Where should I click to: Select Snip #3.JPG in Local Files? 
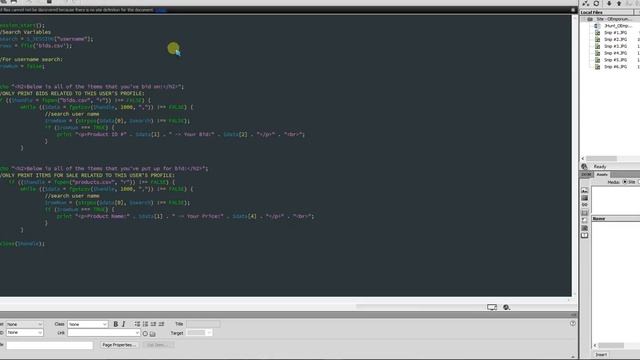click(x=616, y=47)
